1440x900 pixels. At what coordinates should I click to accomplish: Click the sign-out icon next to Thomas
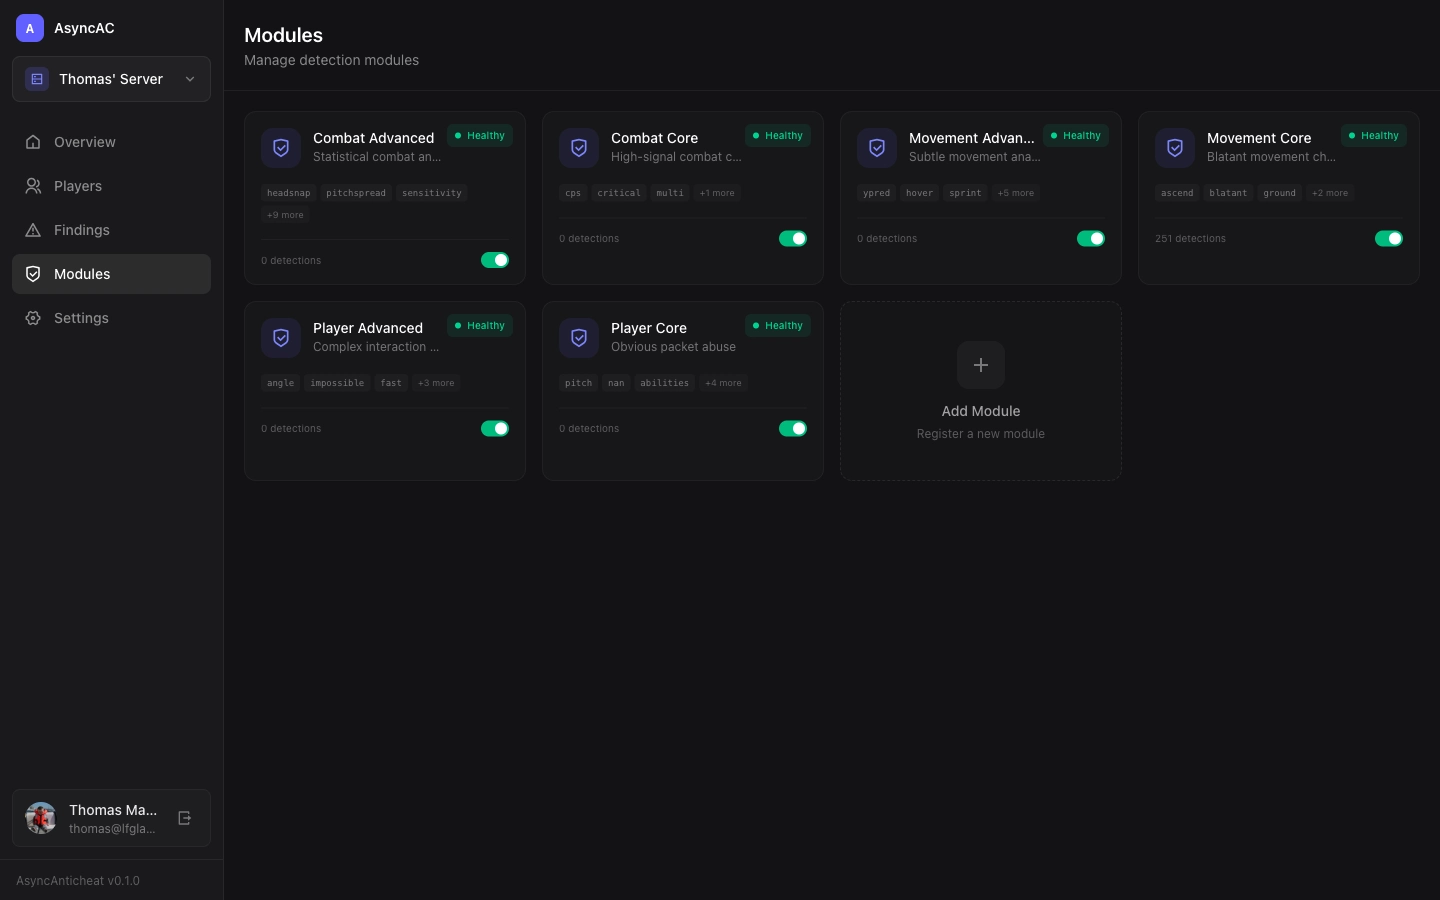185,818
